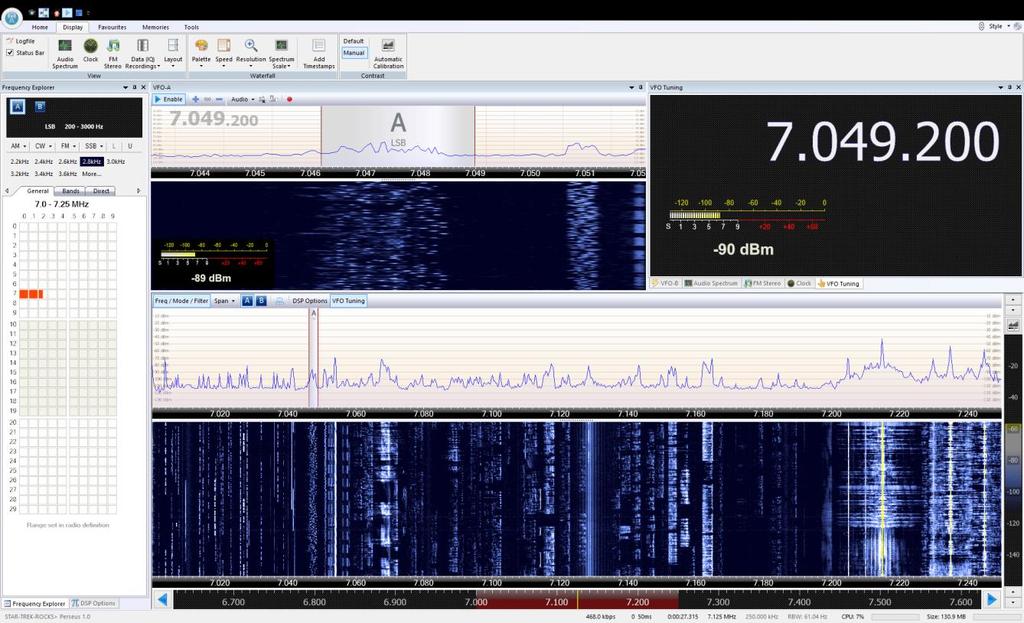Click the printer-like icon beside DSP Options
Viewport: 1024px width, 623px height.
(x=280, y=301)
